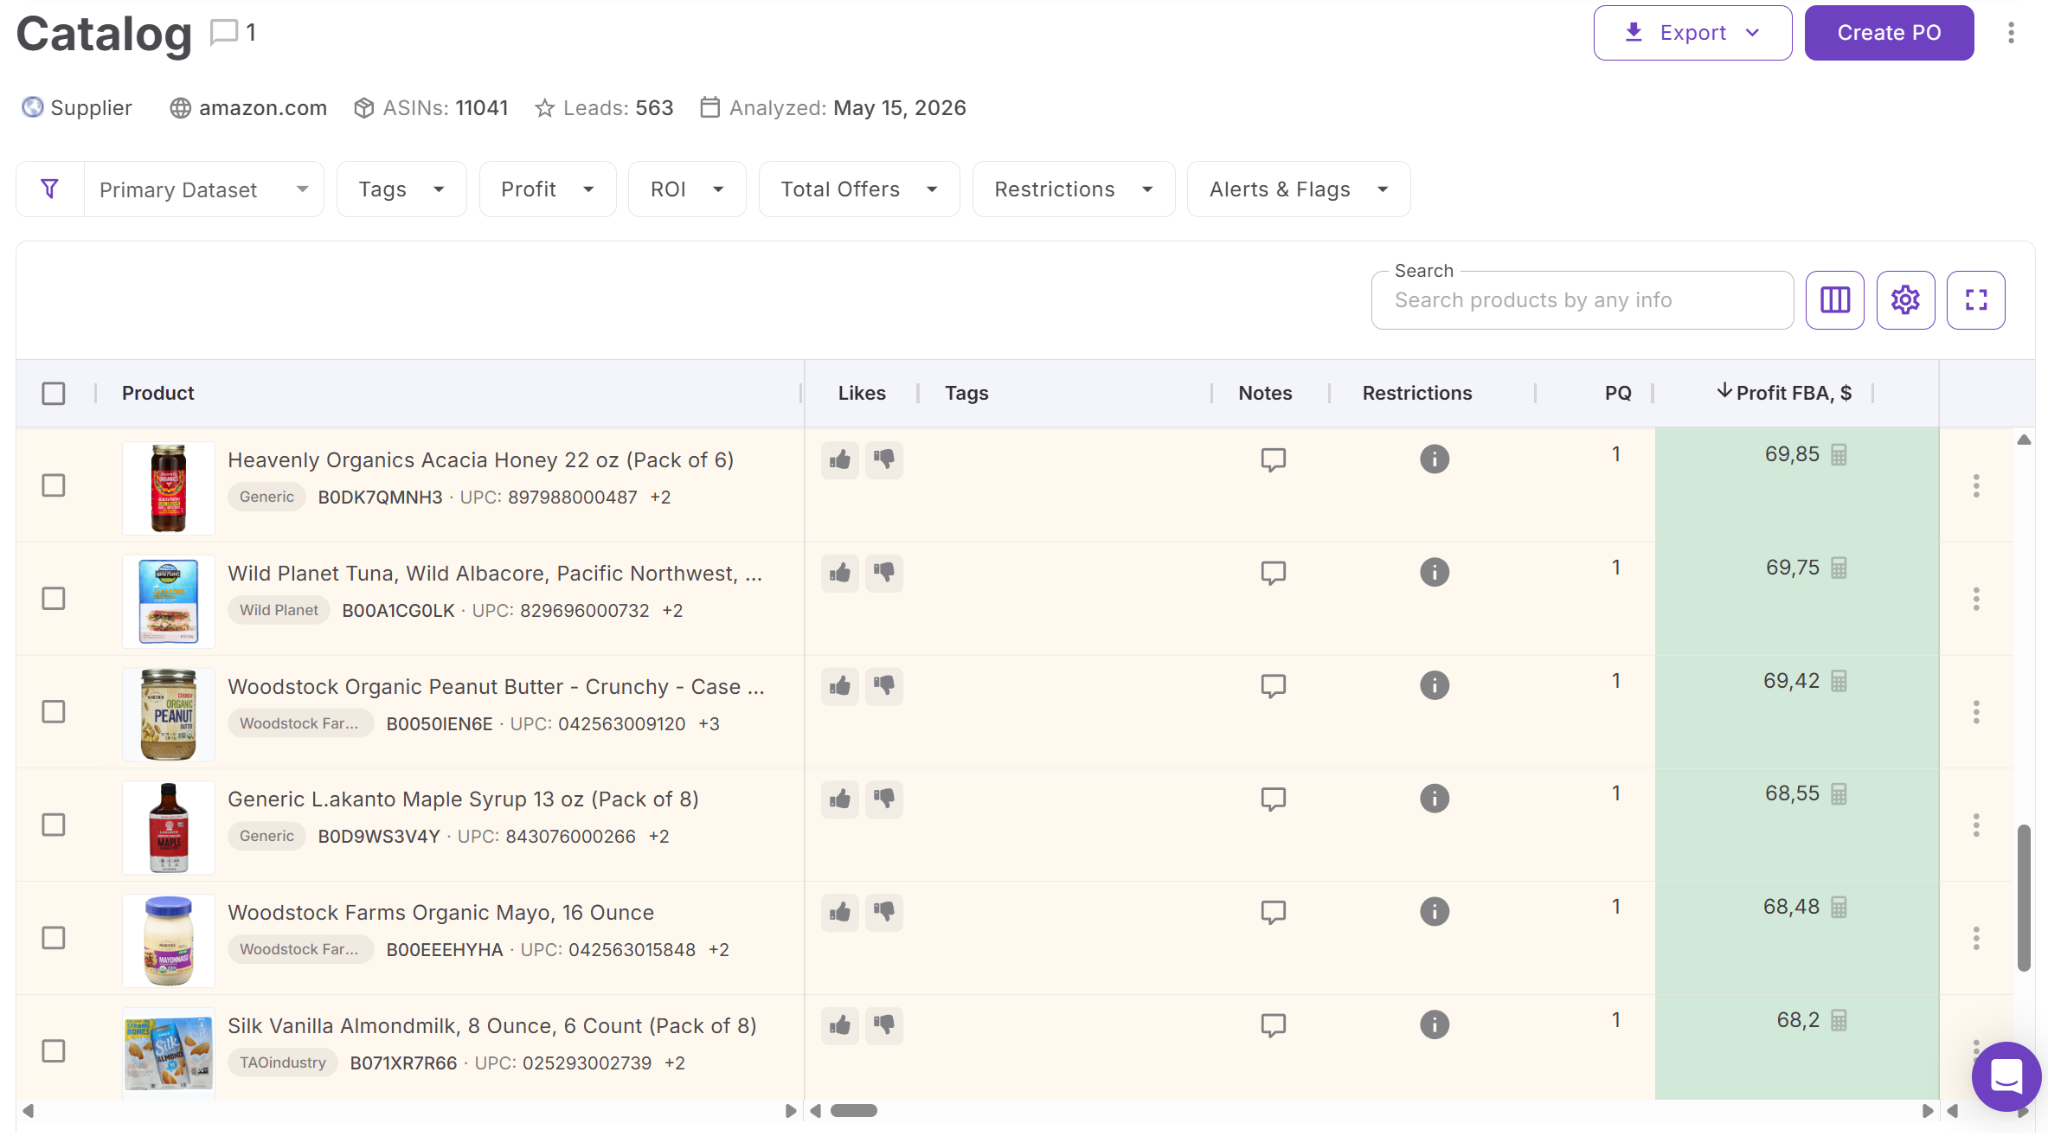Open the Export dropdown button

click(1692, 33)
